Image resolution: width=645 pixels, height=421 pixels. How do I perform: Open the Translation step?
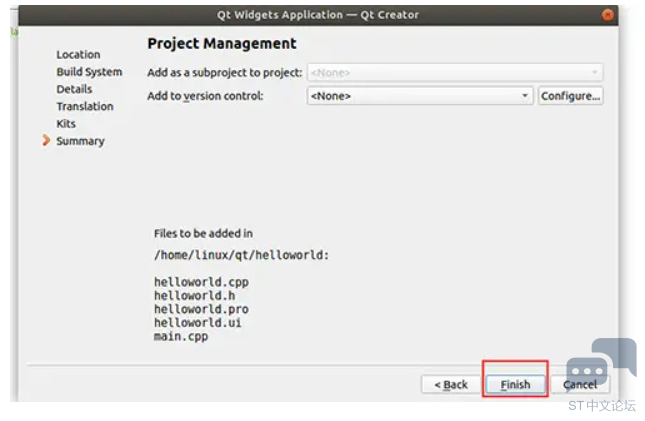(x=84, y=106)
